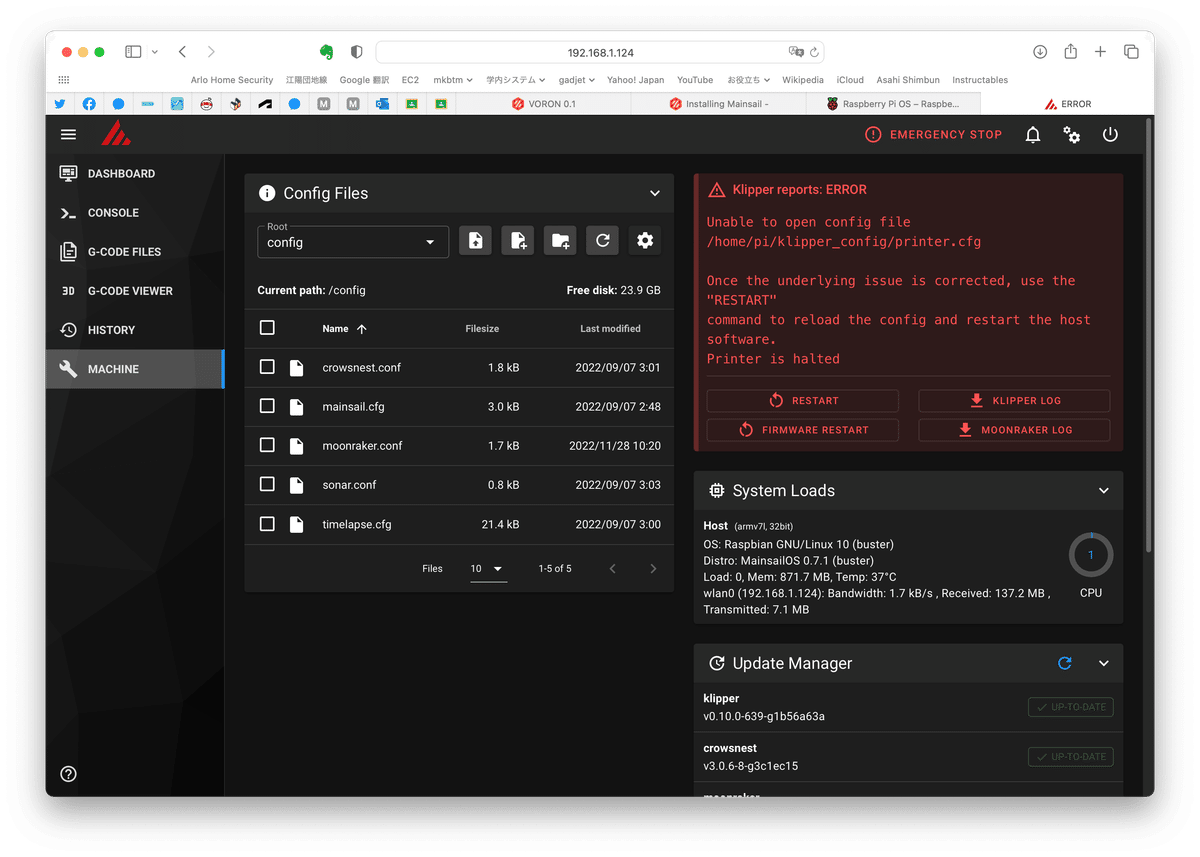This screenshot has height=857, width=1200.
Task: Collapse the Config Files panel
Action: [655, 193]
